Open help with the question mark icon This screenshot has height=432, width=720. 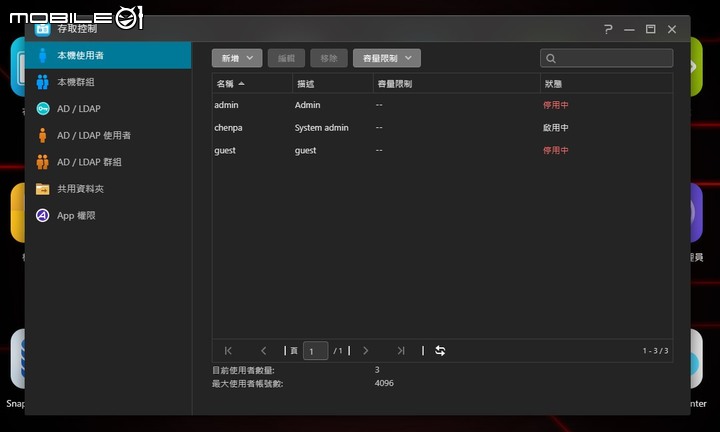[608, 29]
